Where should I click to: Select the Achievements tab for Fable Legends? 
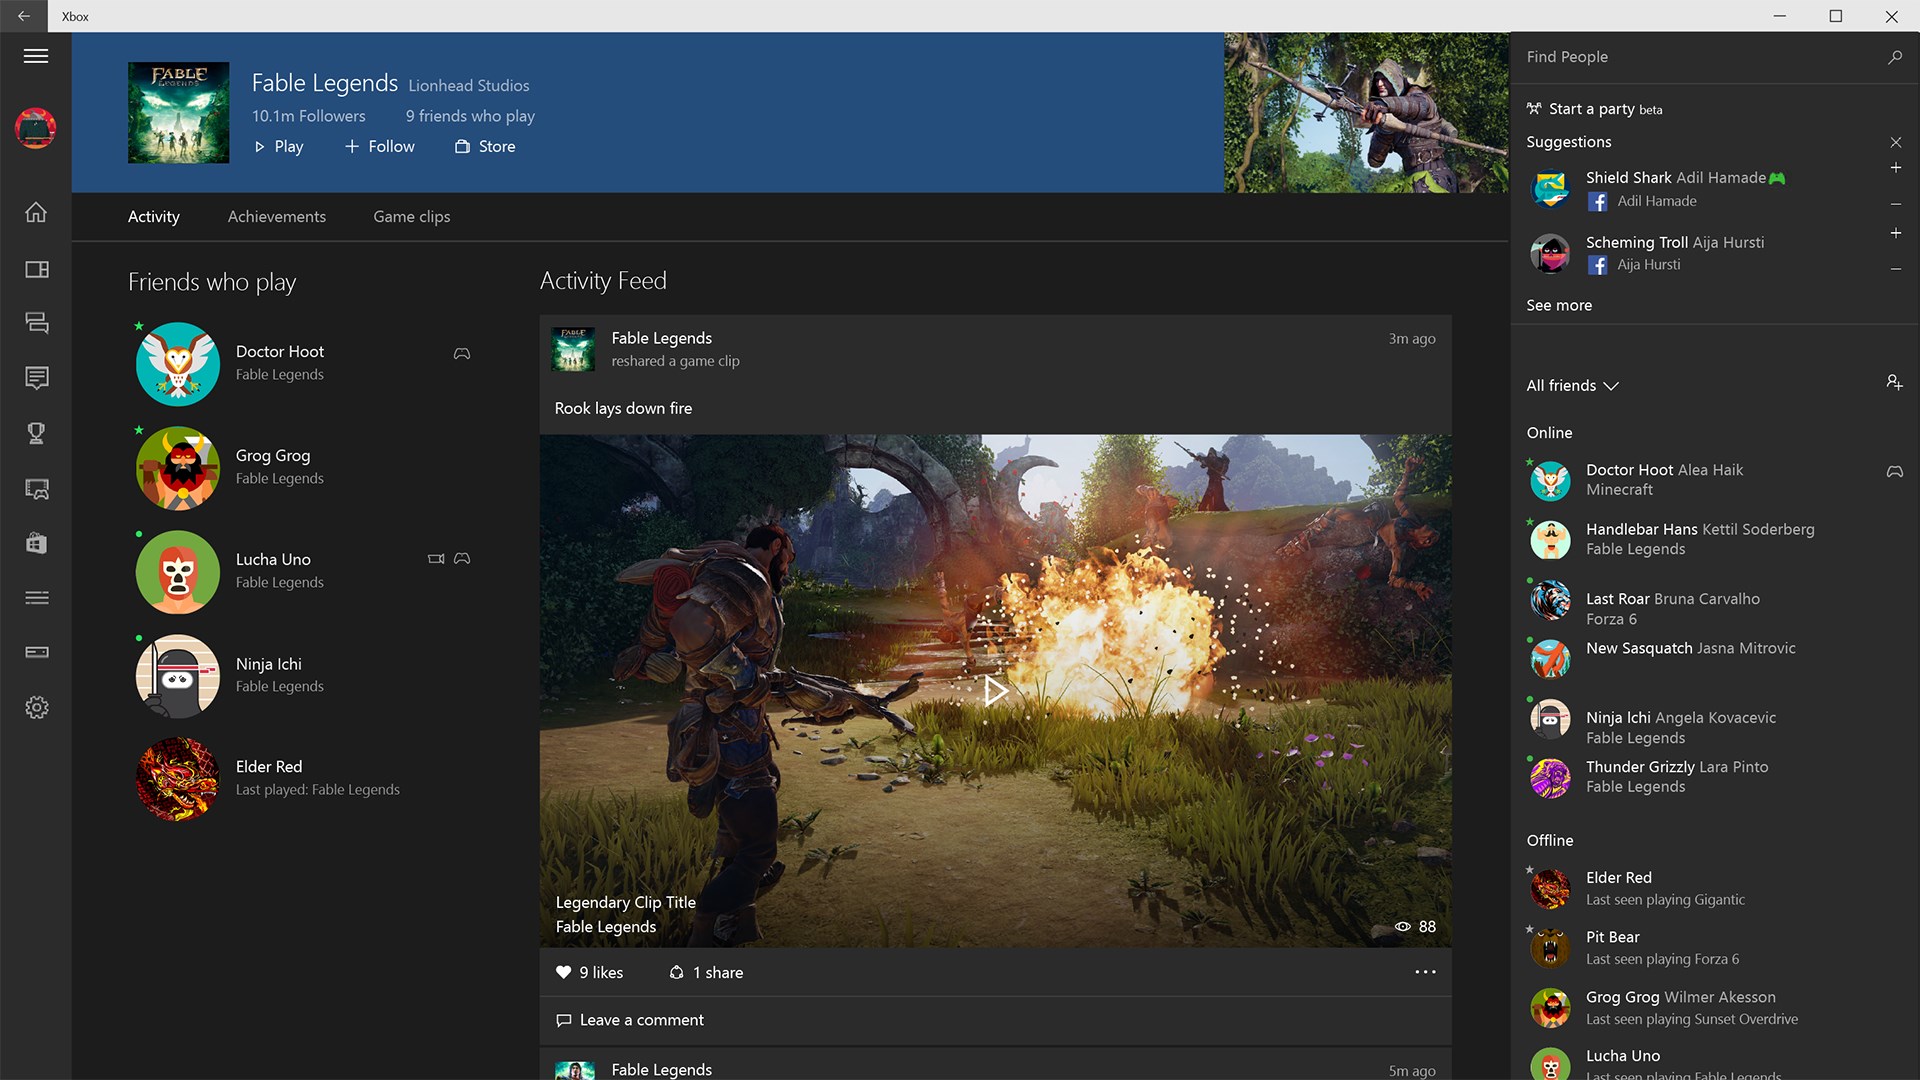pos(277,216)
